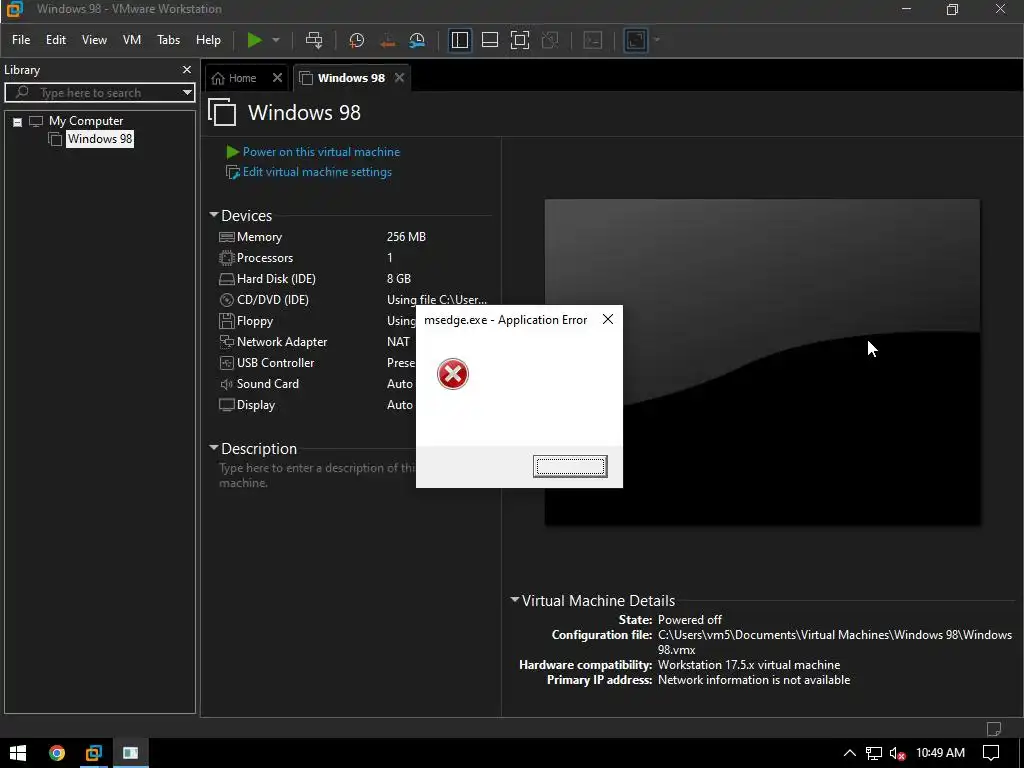Select My Computer in the library tree
This screenshot has width=1024, height=768.
pos(86,121)
